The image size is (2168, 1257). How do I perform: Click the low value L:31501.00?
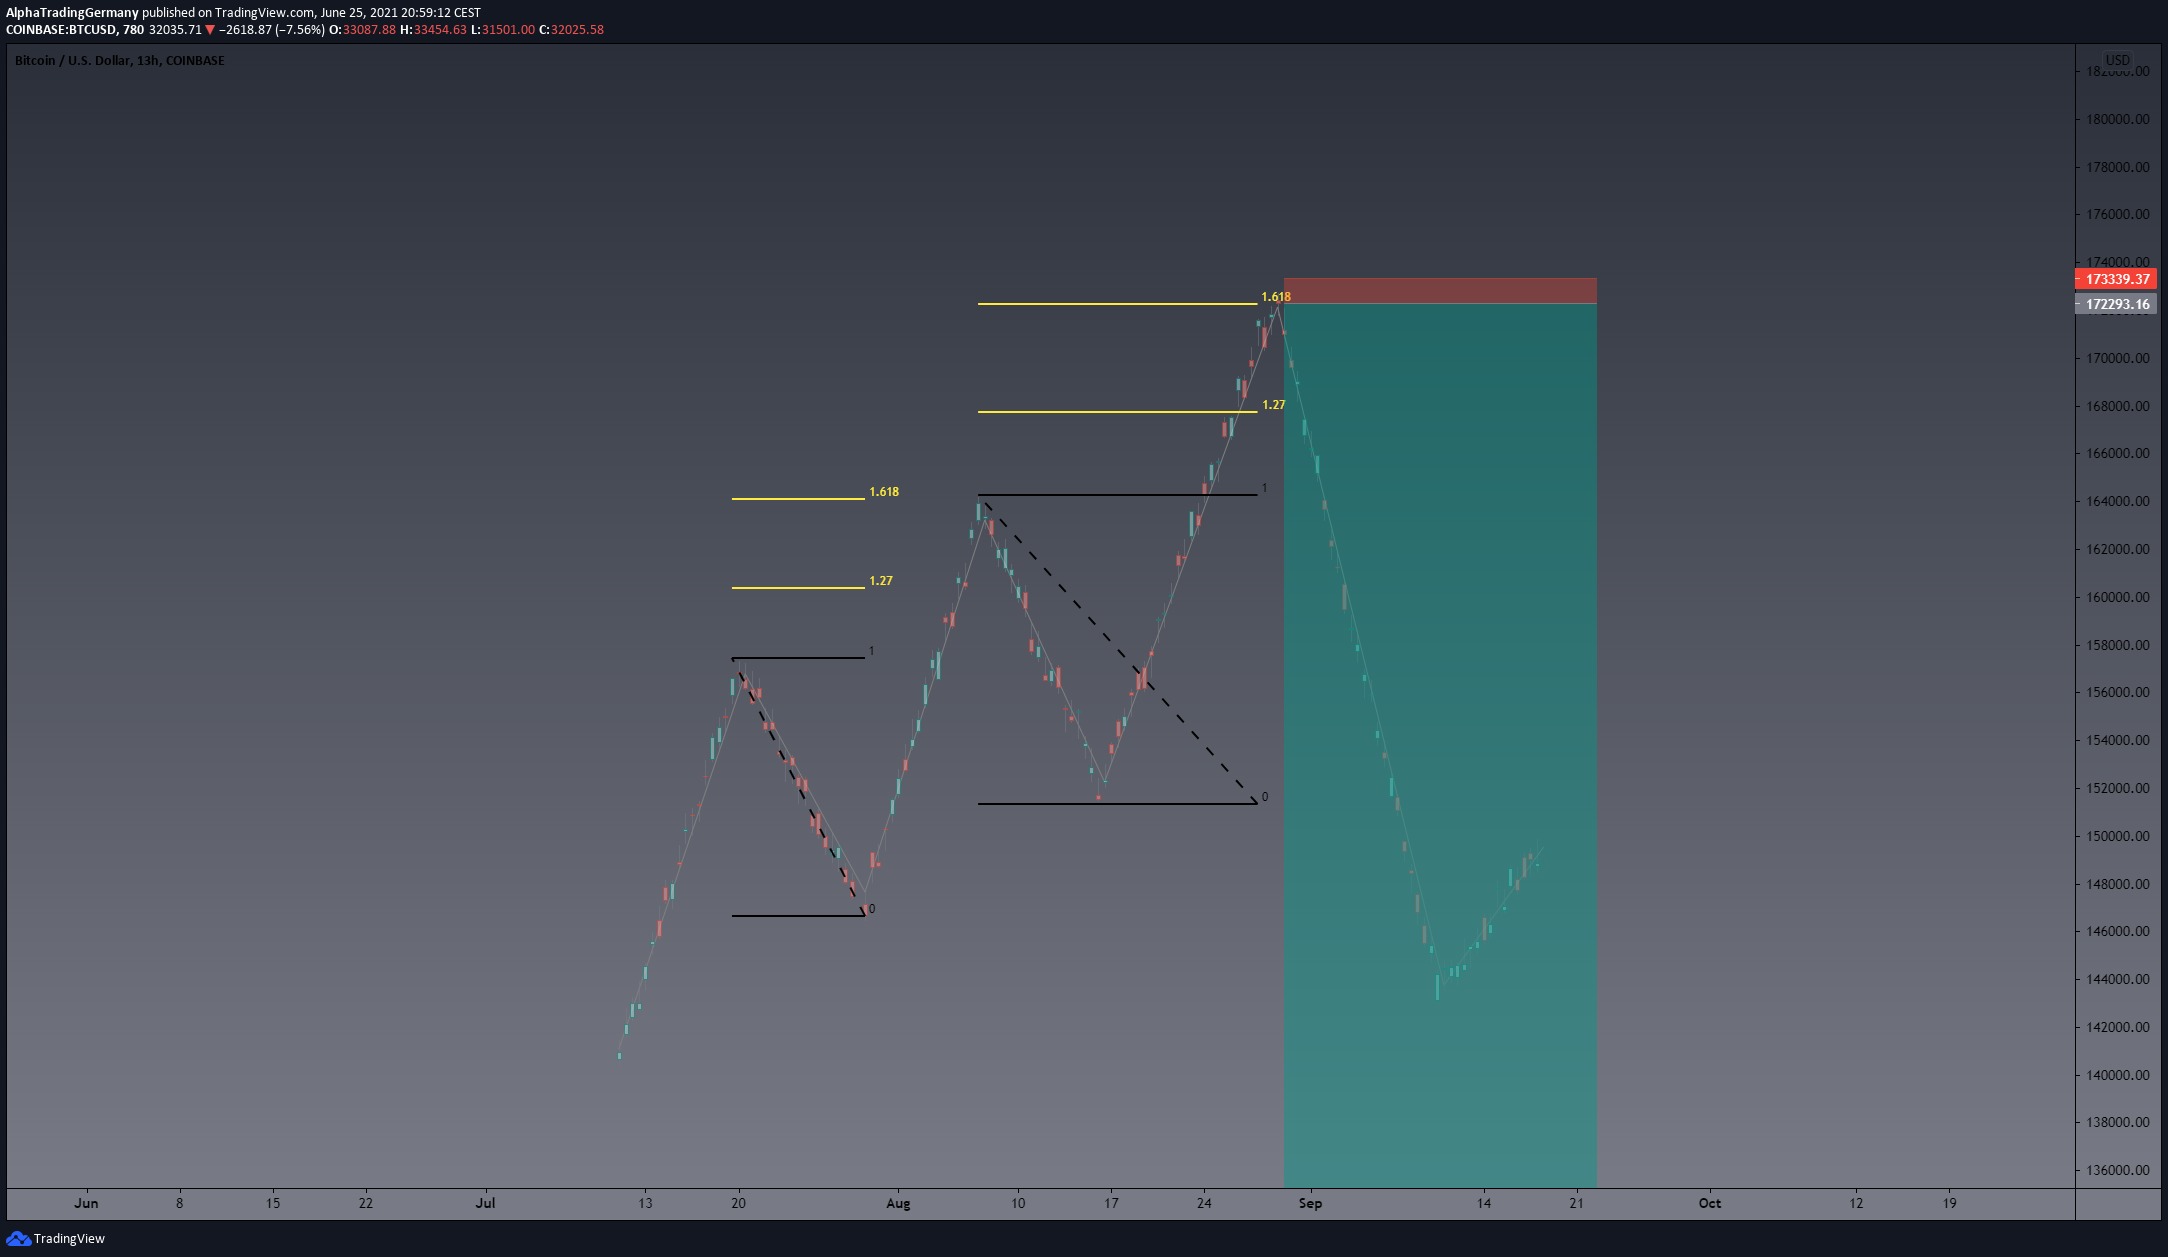pos(503,30)
